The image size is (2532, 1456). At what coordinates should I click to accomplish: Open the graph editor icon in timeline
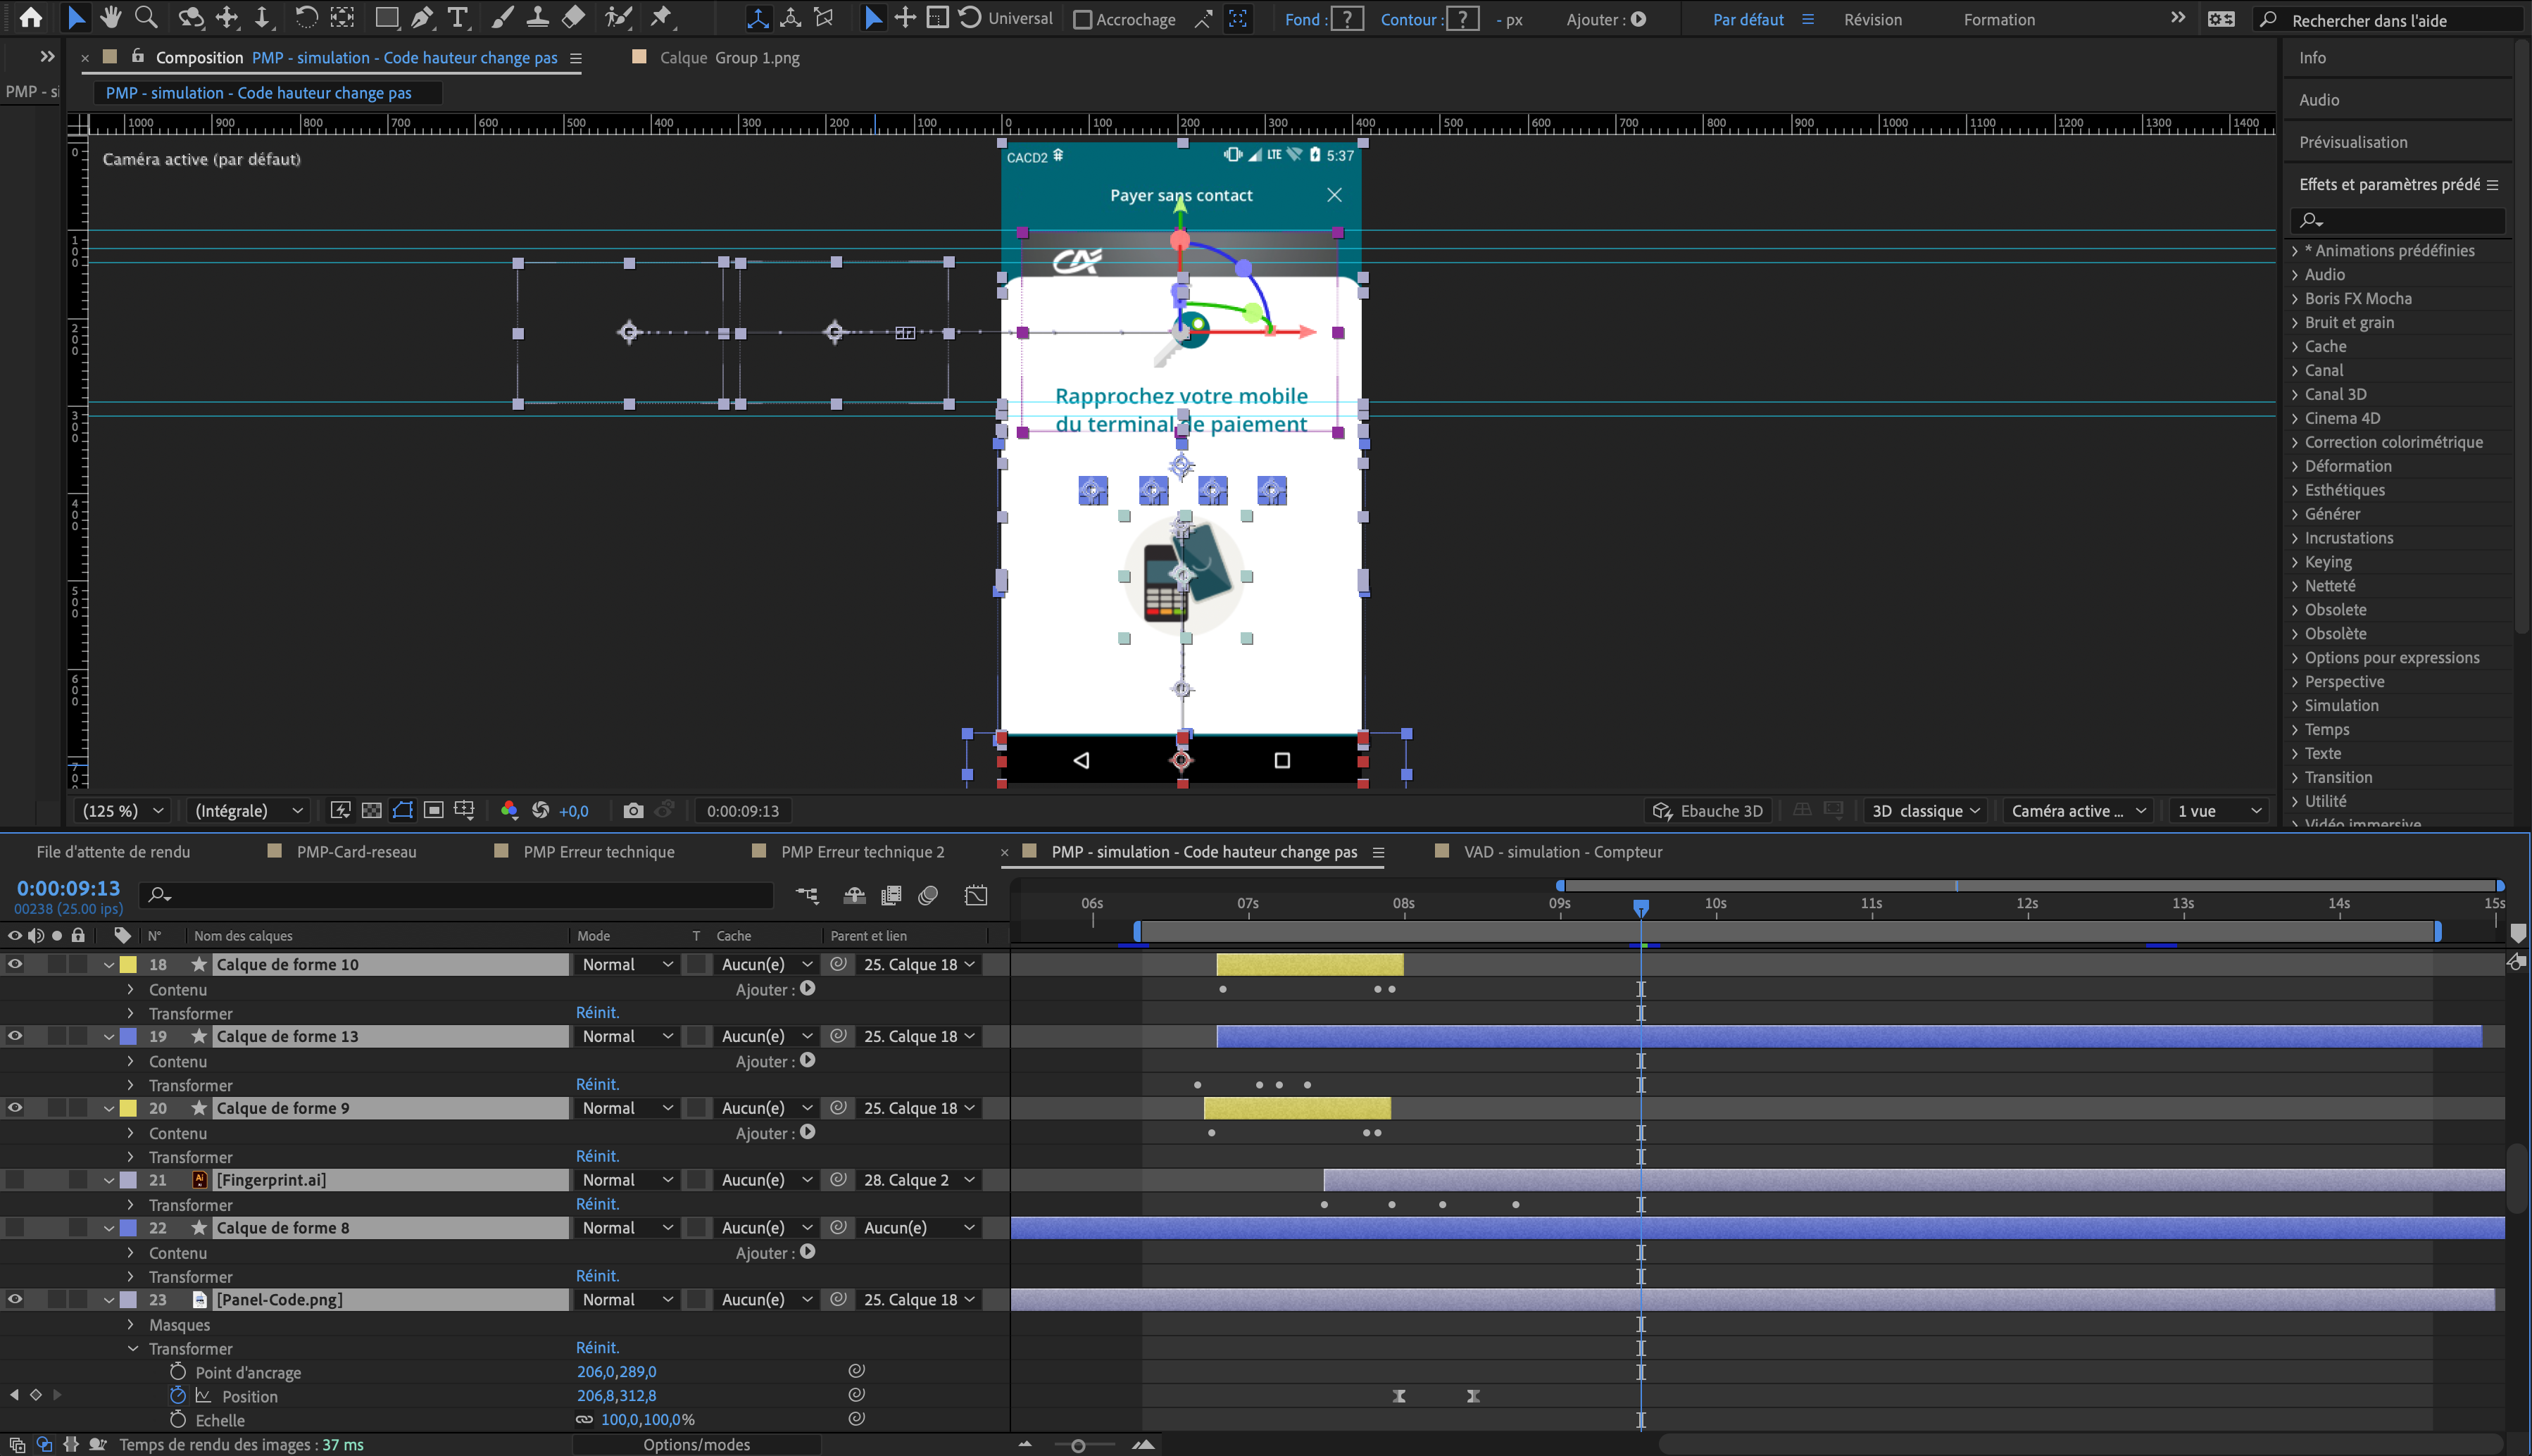click(976, 895)
